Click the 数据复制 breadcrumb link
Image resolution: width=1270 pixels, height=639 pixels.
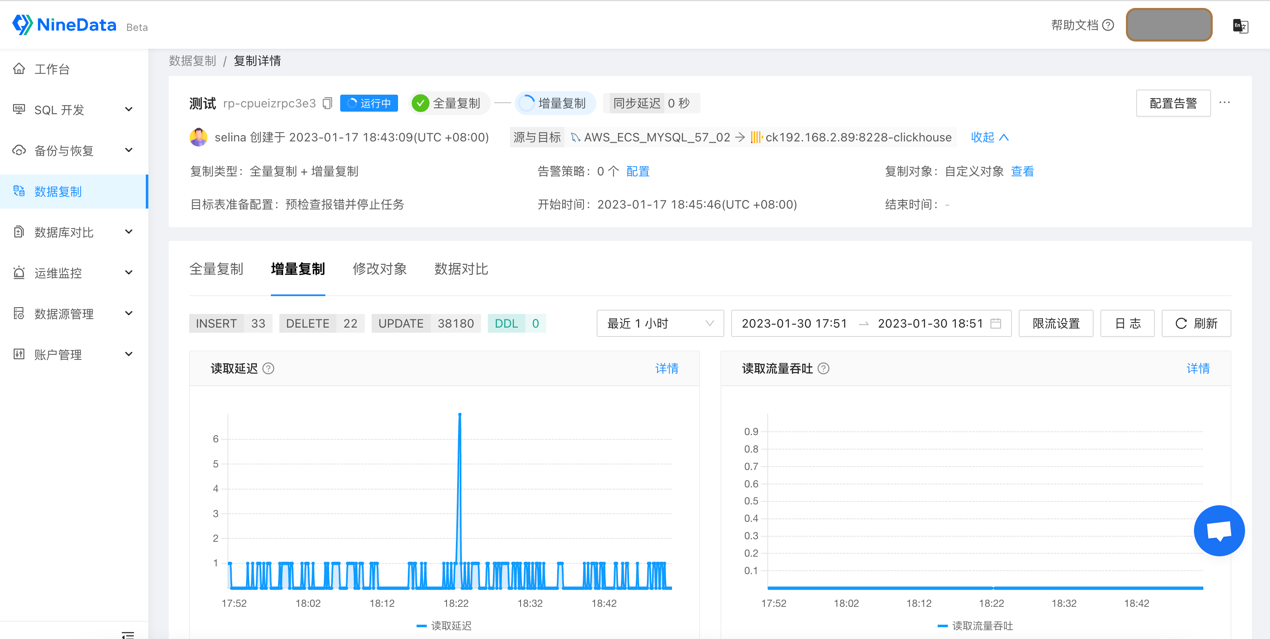tap(192, 61)
